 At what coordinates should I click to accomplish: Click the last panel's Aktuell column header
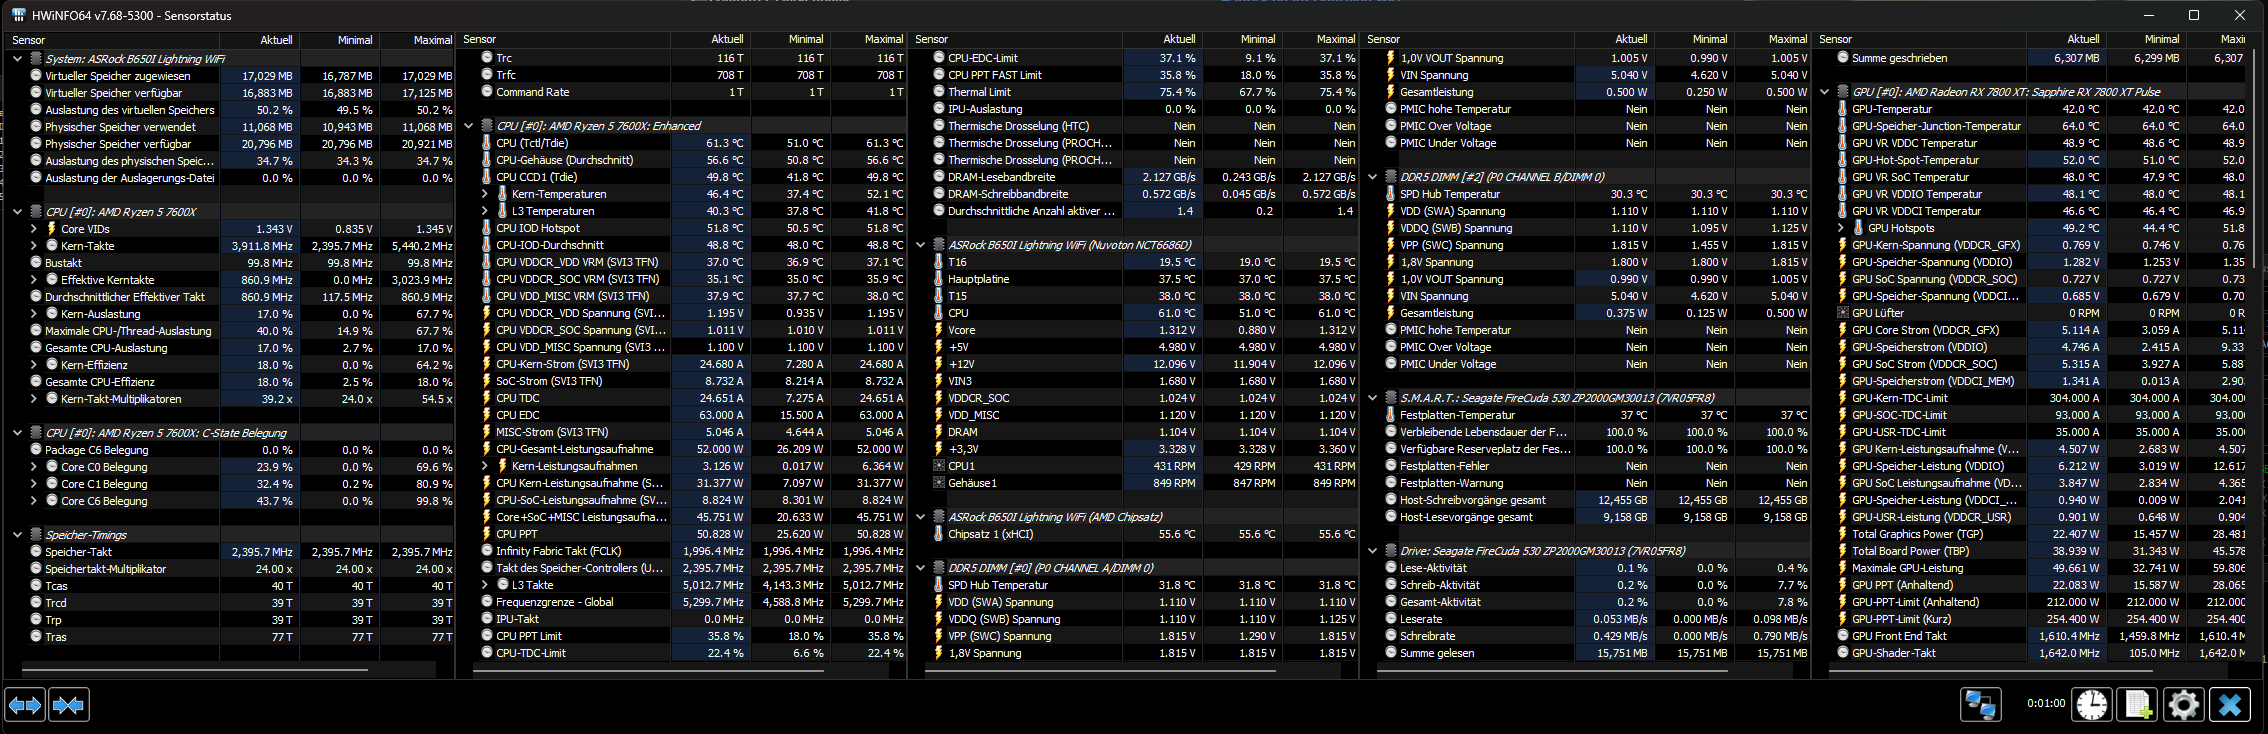coord(2067,40)
